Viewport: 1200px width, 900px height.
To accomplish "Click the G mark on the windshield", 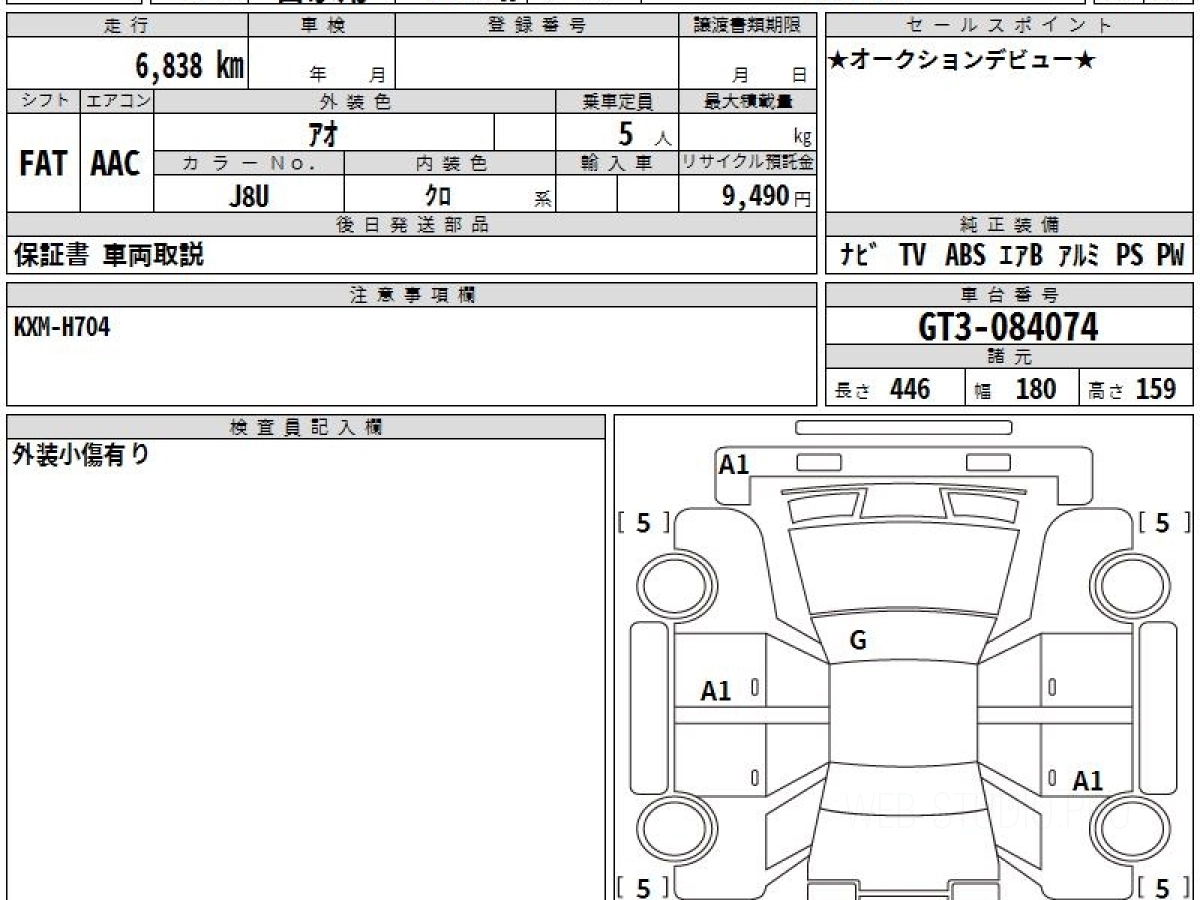I will pyautogui.click(x=858, y=642).
